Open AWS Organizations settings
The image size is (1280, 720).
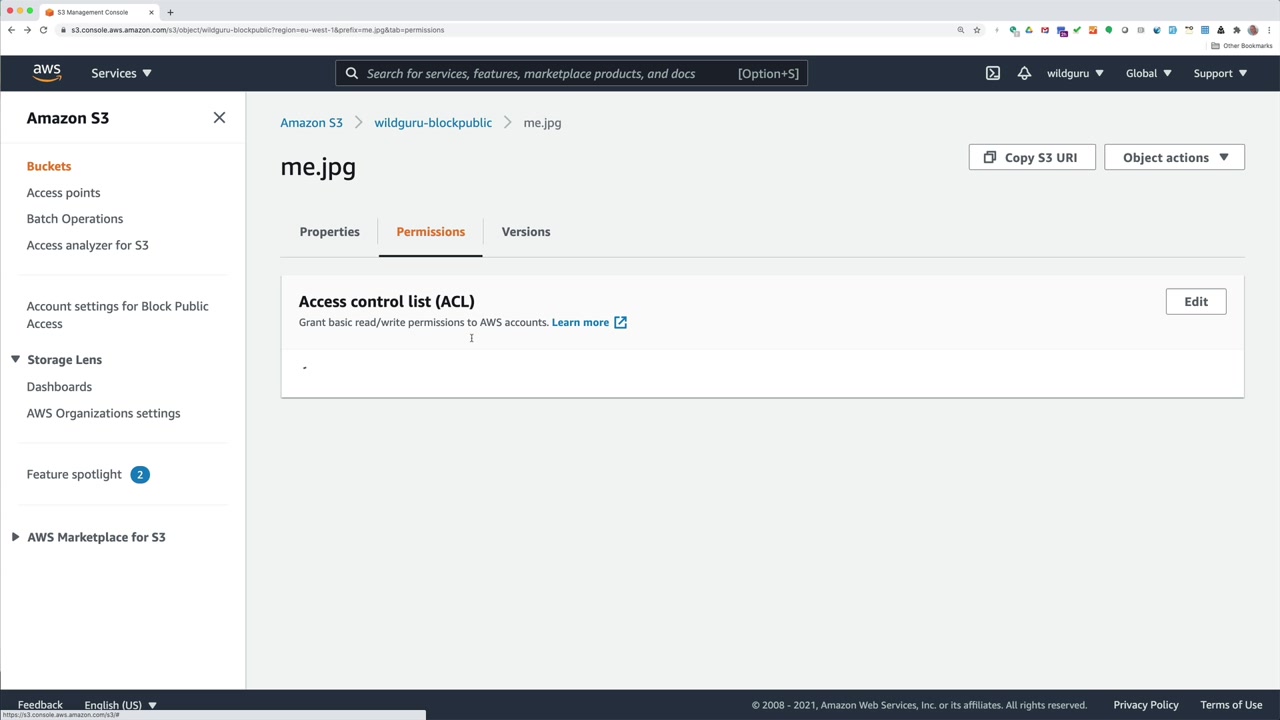[x=103, y=413]
